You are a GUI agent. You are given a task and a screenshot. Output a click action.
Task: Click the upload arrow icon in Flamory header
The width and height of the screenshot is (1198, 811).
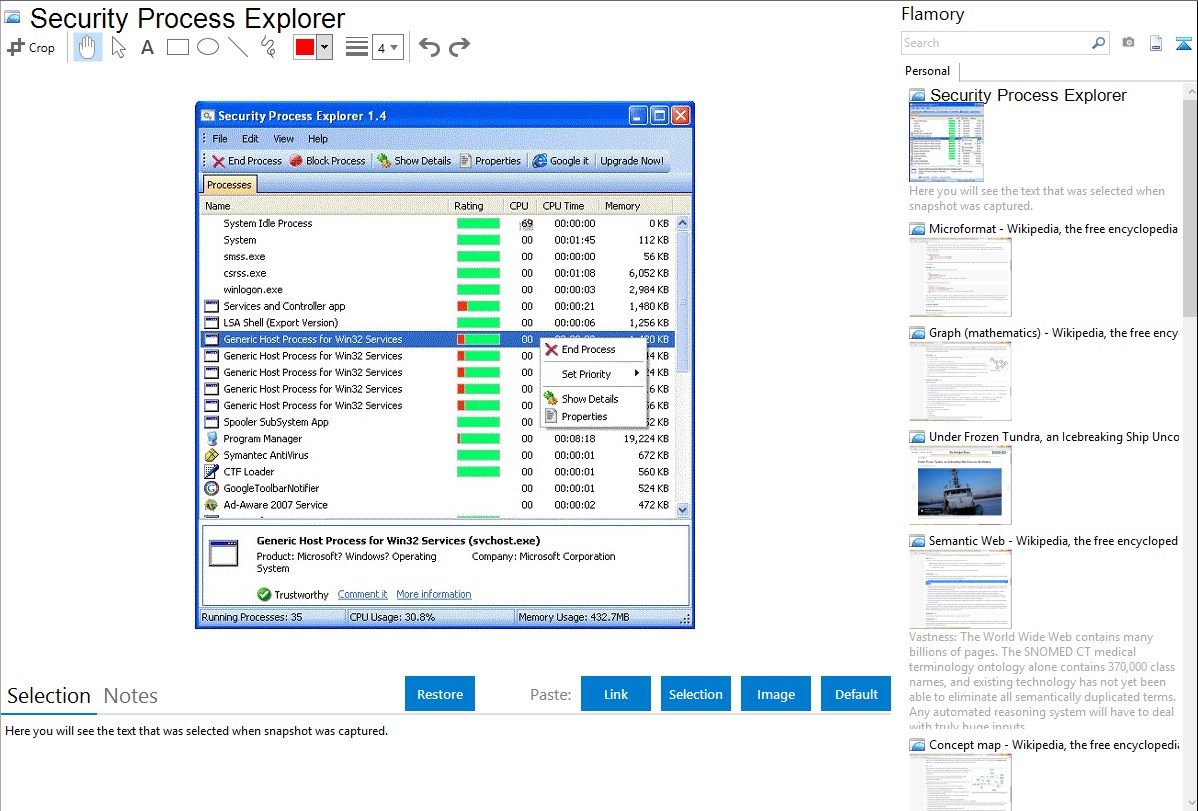(x=1183, y=43)
